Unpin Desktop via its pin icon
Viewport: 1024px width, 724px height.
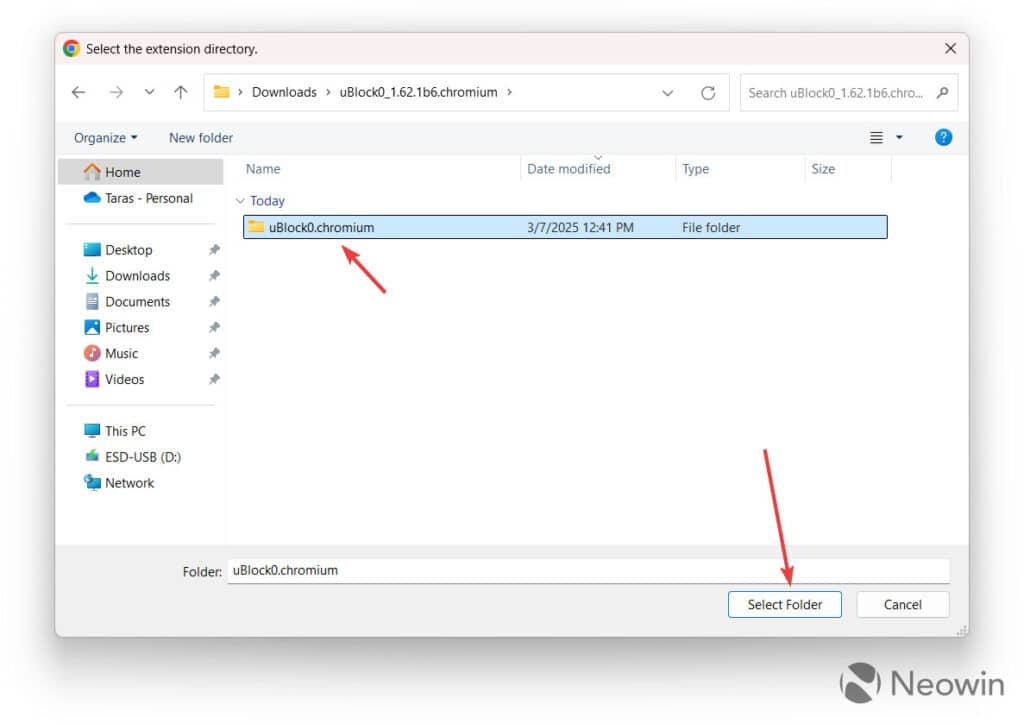pos(214,249)
